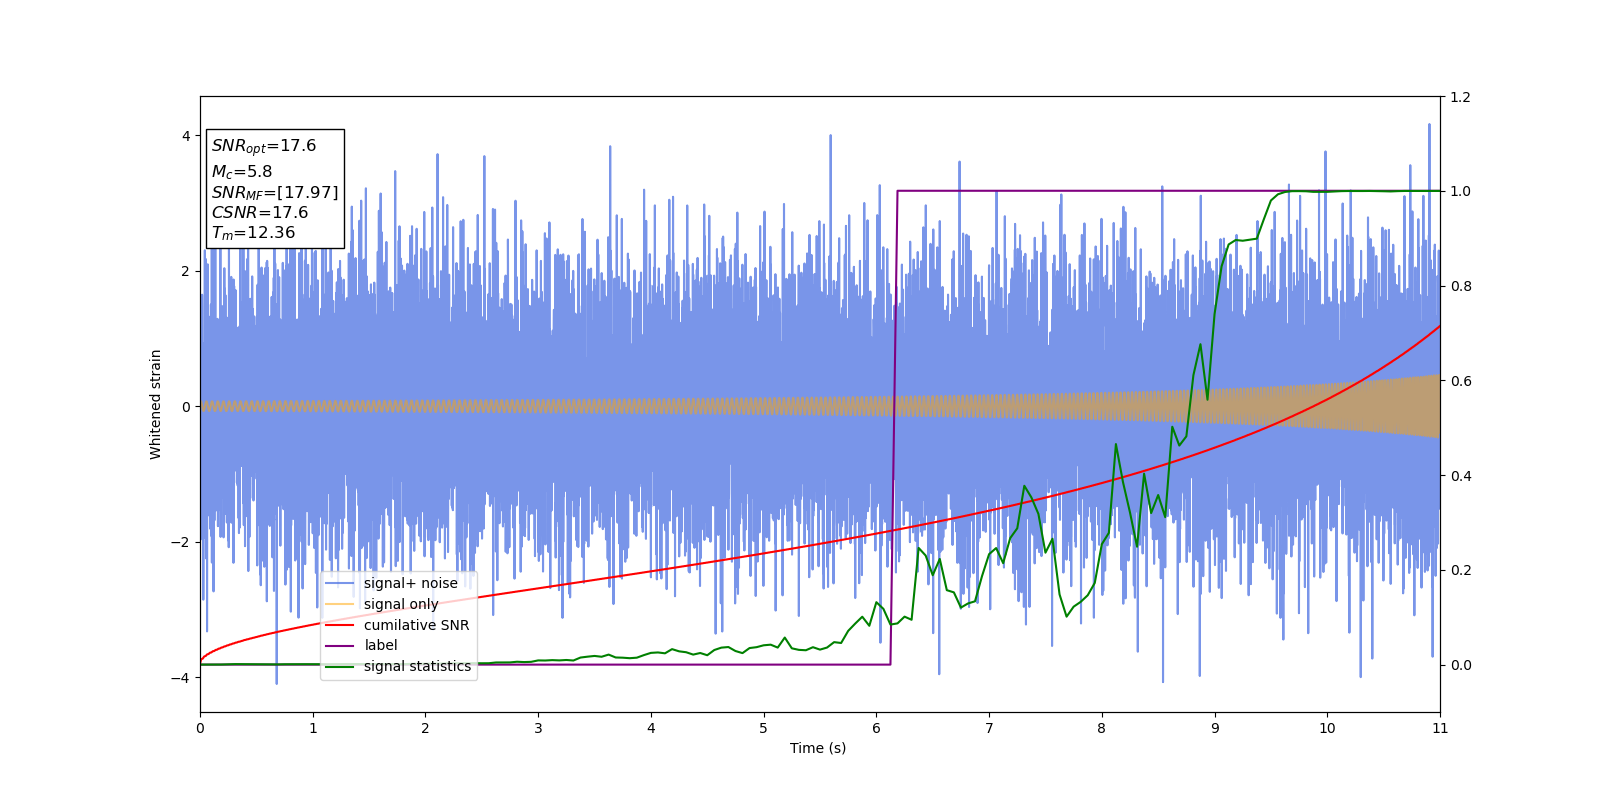This screenshot has width=1600, height=800.
Task: Click the x-axis tick label 10
Action: 1327,728
